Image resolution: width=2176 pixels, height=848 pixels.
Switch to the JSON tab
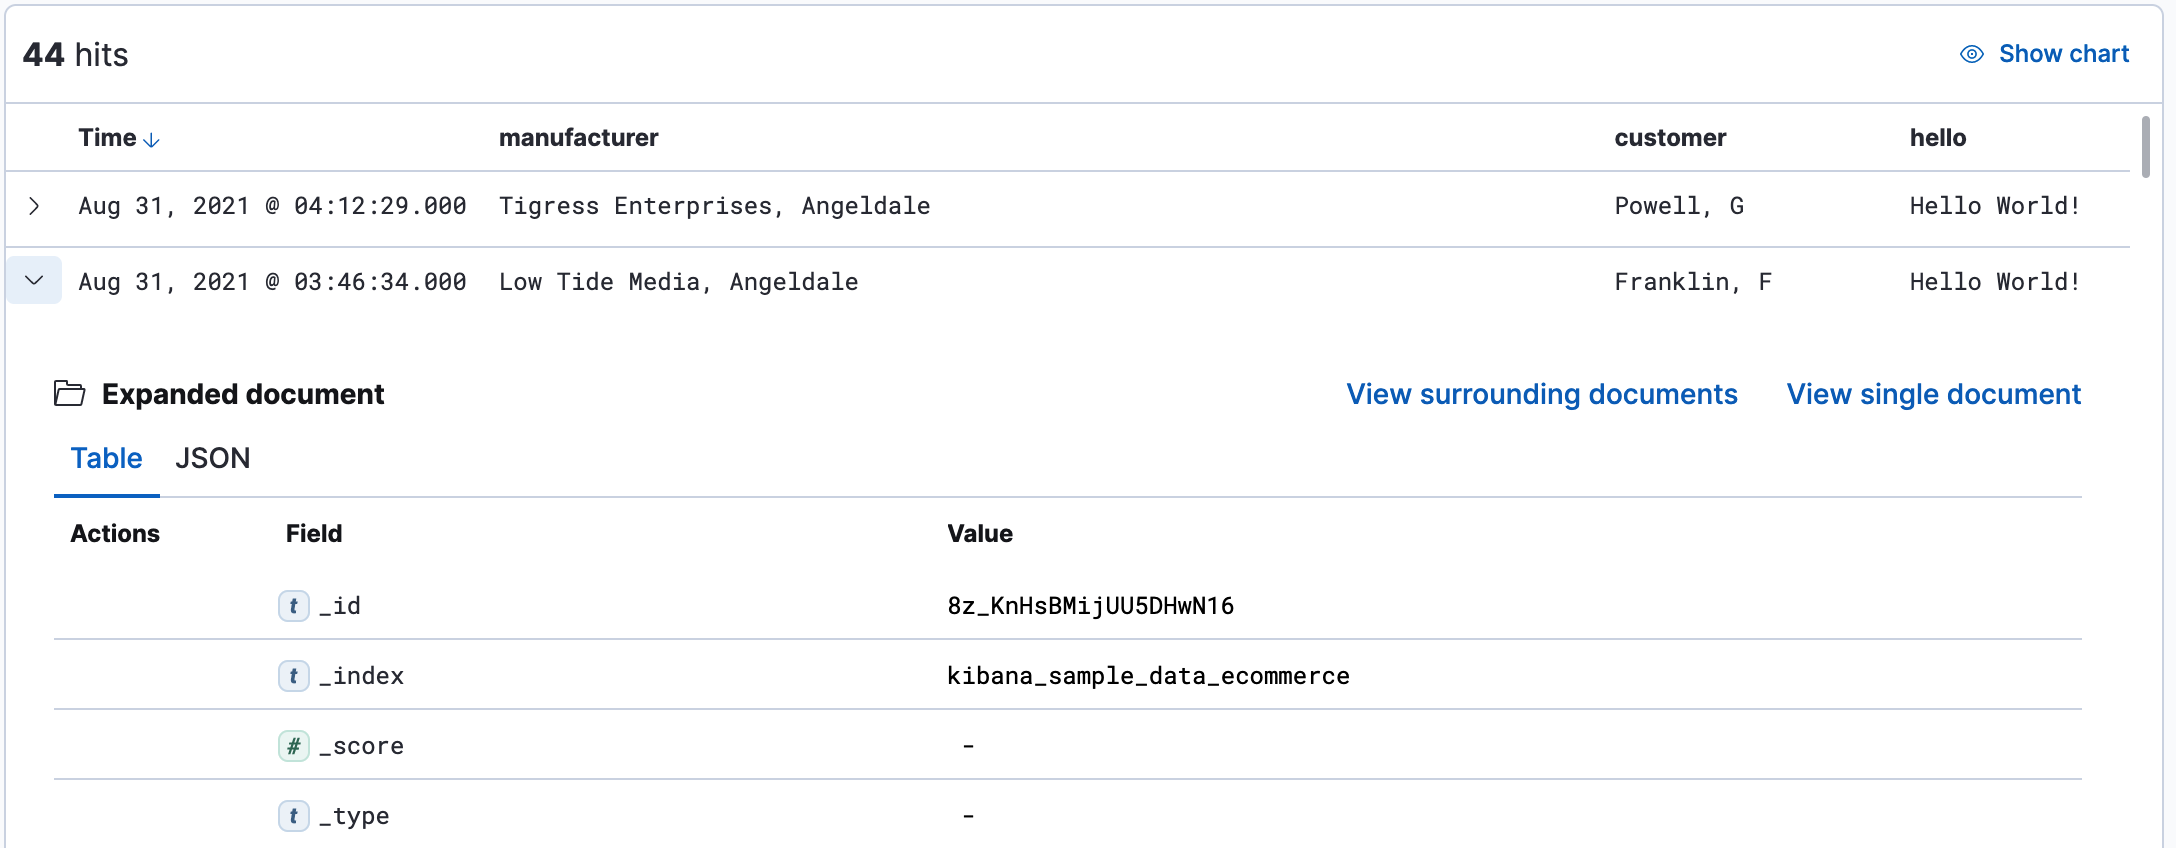click(x=212, y=459)
